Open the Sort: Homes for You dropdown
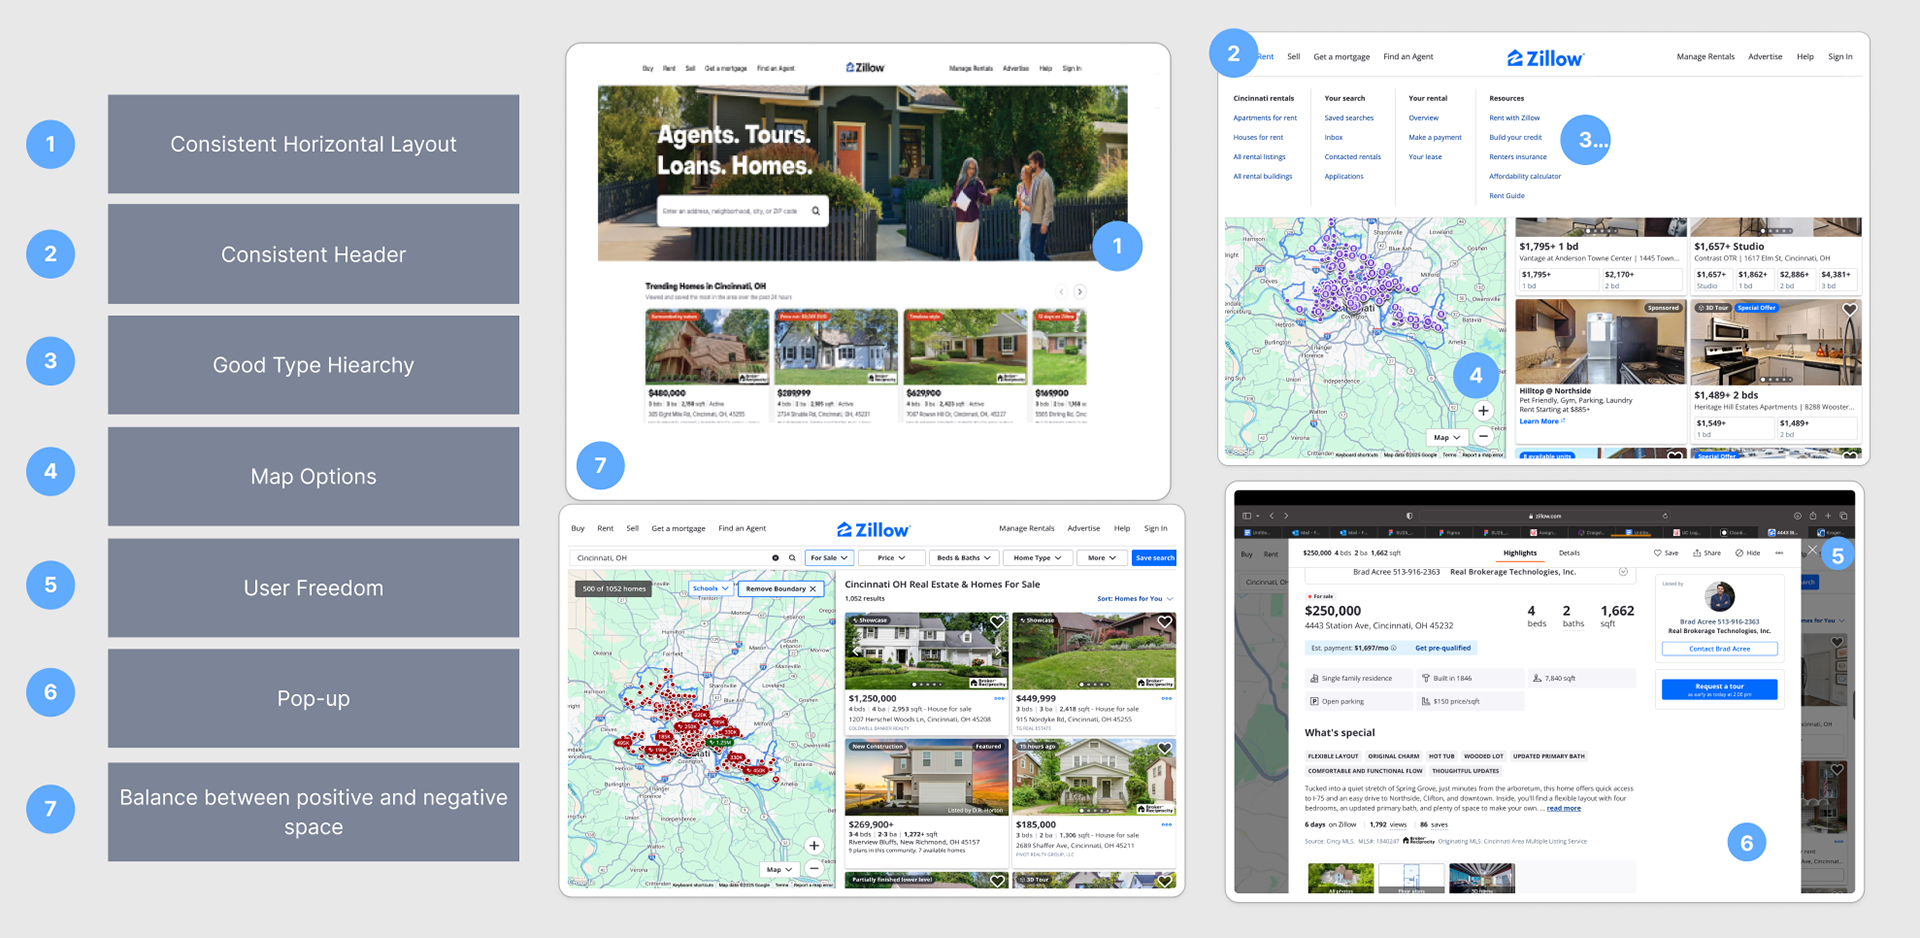The width and height of the screenshot is (1920, 938). [1135, 599]
